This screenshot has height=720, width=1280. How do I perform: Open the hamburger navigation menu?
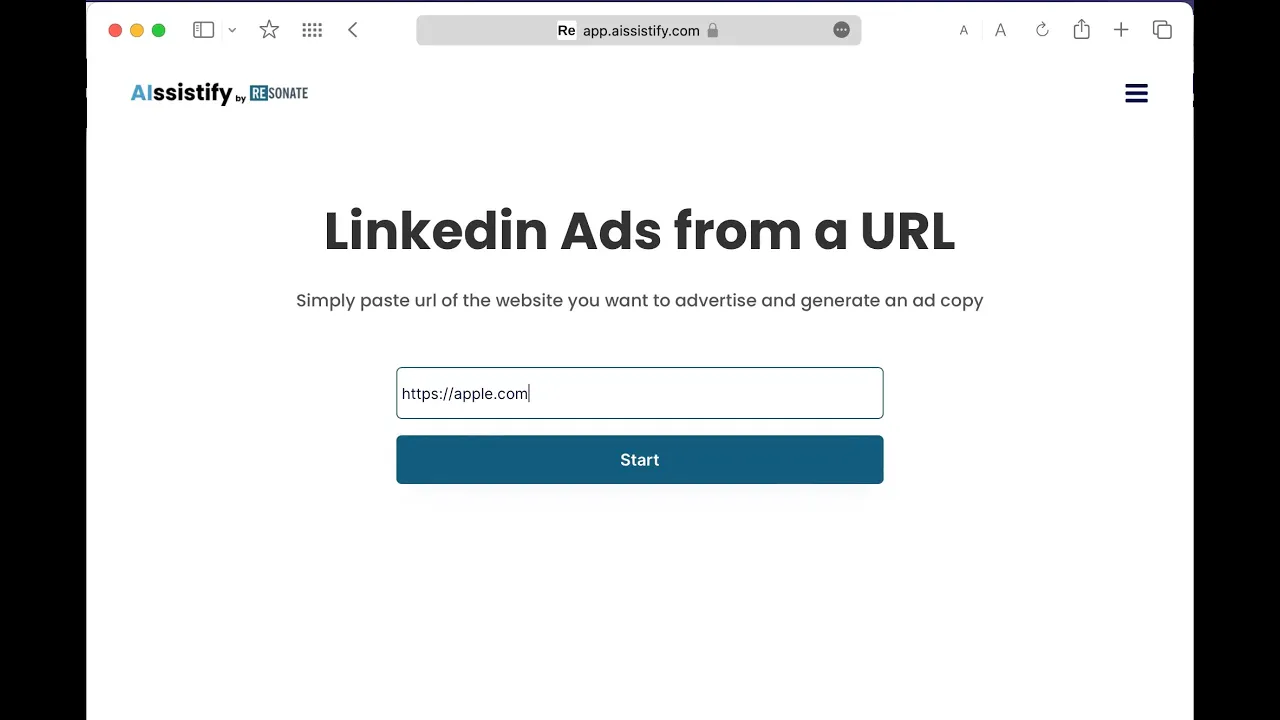coord(1136,93)
